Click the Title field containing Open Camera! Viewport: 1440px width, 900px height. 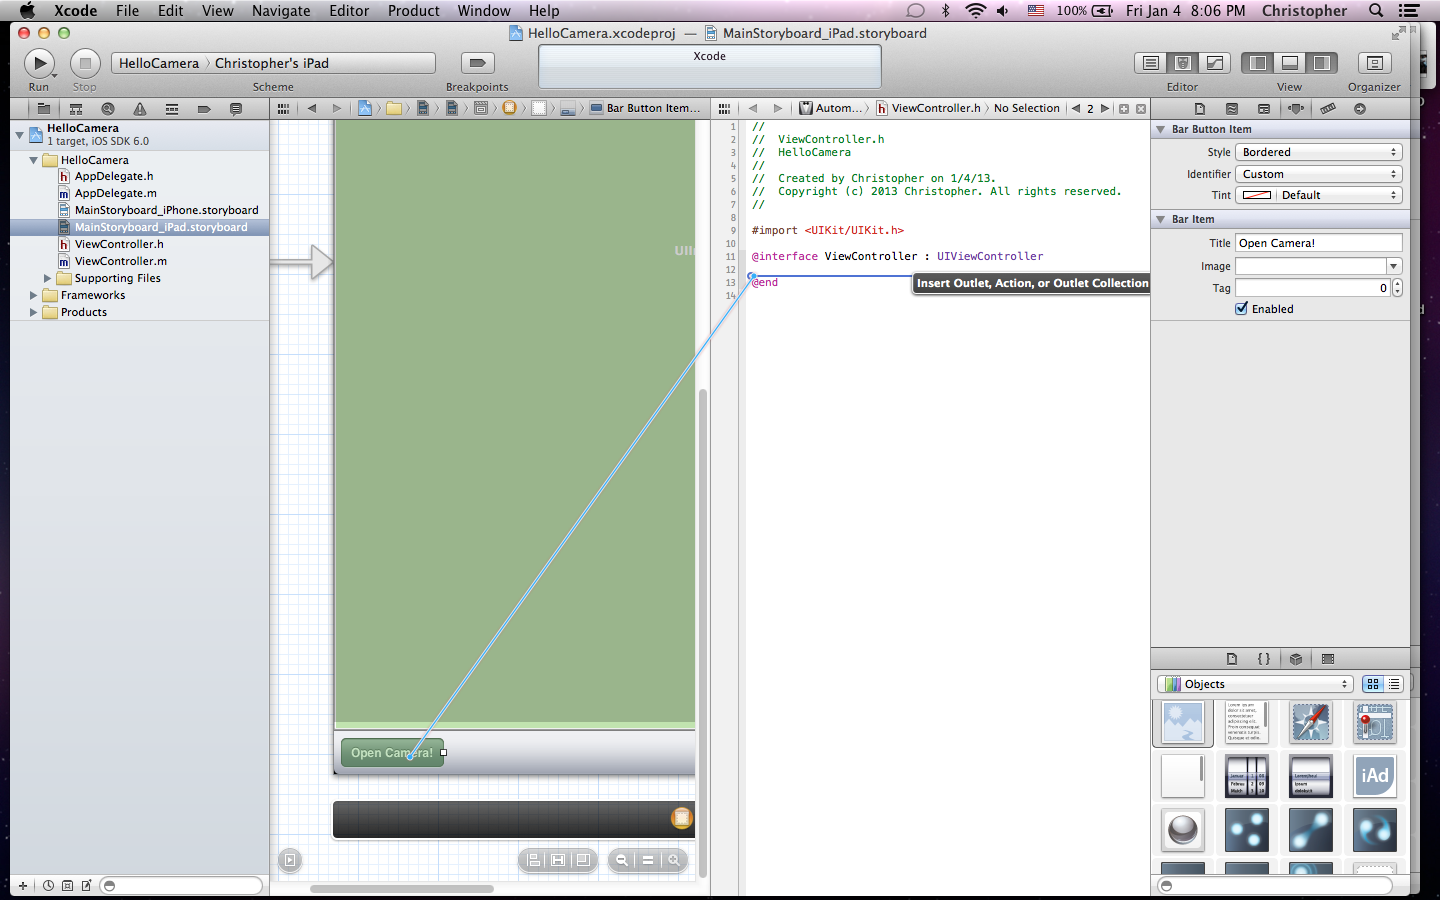tap(1319, 243)
